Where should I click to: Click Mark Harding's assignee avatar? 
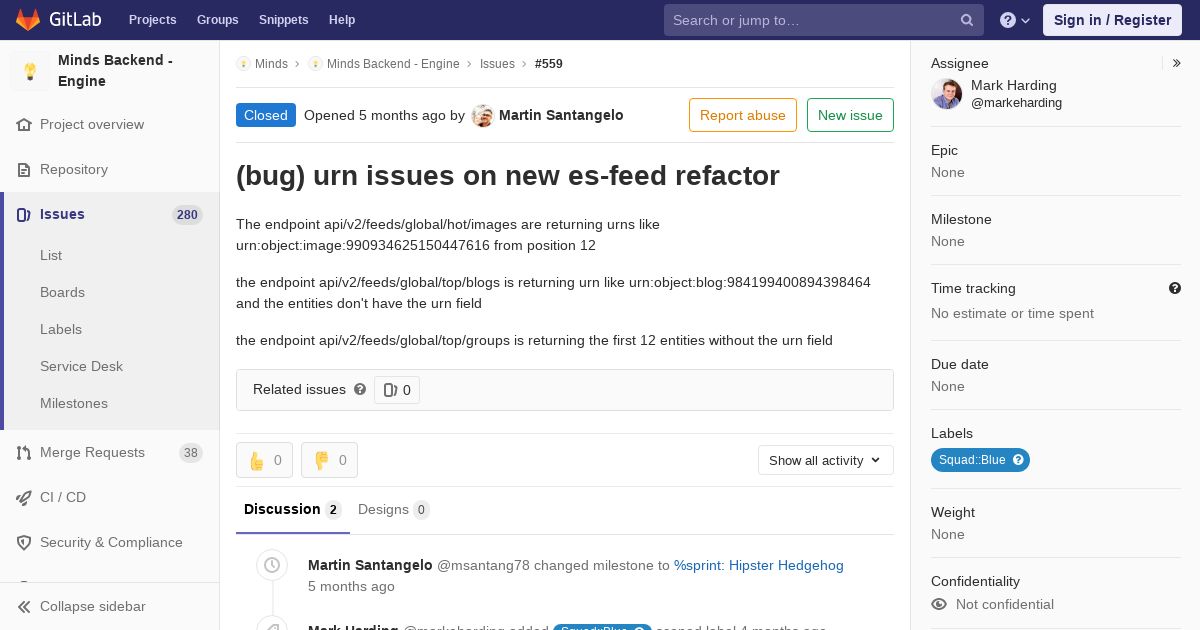coord(946,94)
